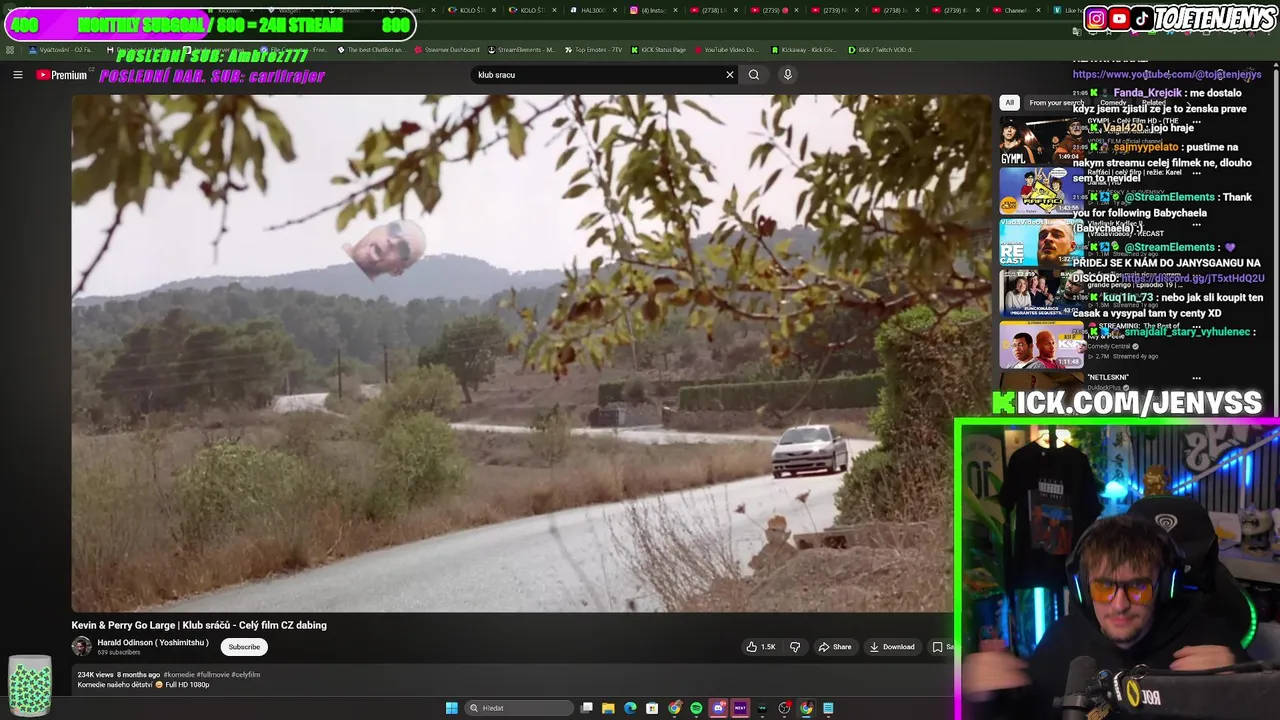Viewport: 1280px width, 720px height.
Task: Click the #fullmovie hashtag
Action: click(x=213, y=675)
